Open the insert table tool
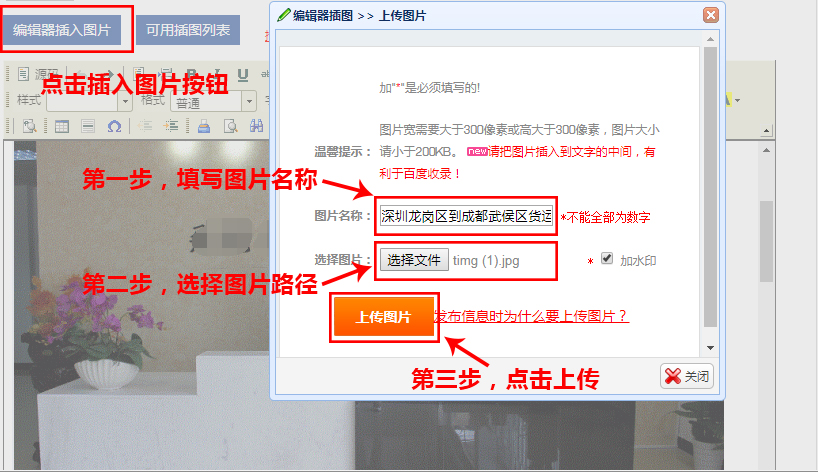The height and width of the screenshot is (472, 818). point(62,126)
